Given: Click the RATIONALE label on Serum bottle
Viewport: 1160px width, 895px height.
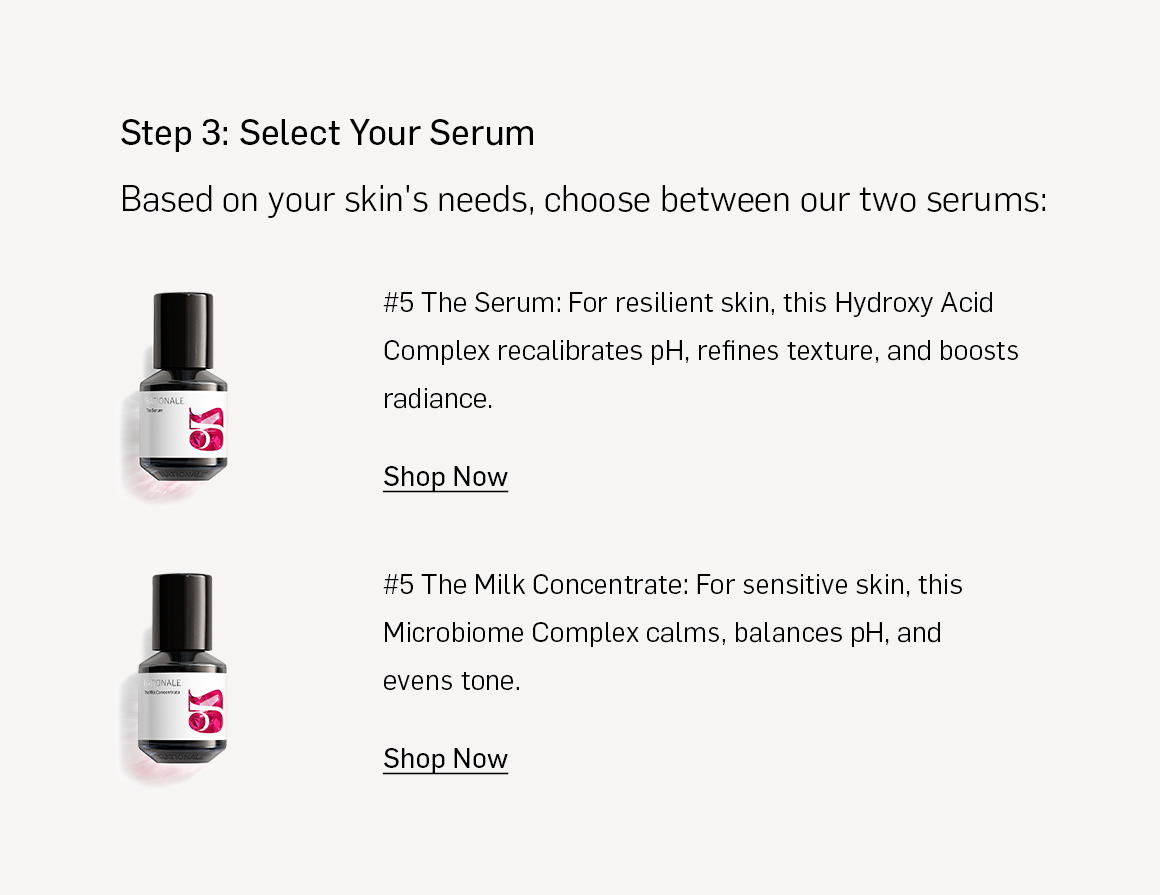Looking at the screenshot, I should (x=164, y=401).
